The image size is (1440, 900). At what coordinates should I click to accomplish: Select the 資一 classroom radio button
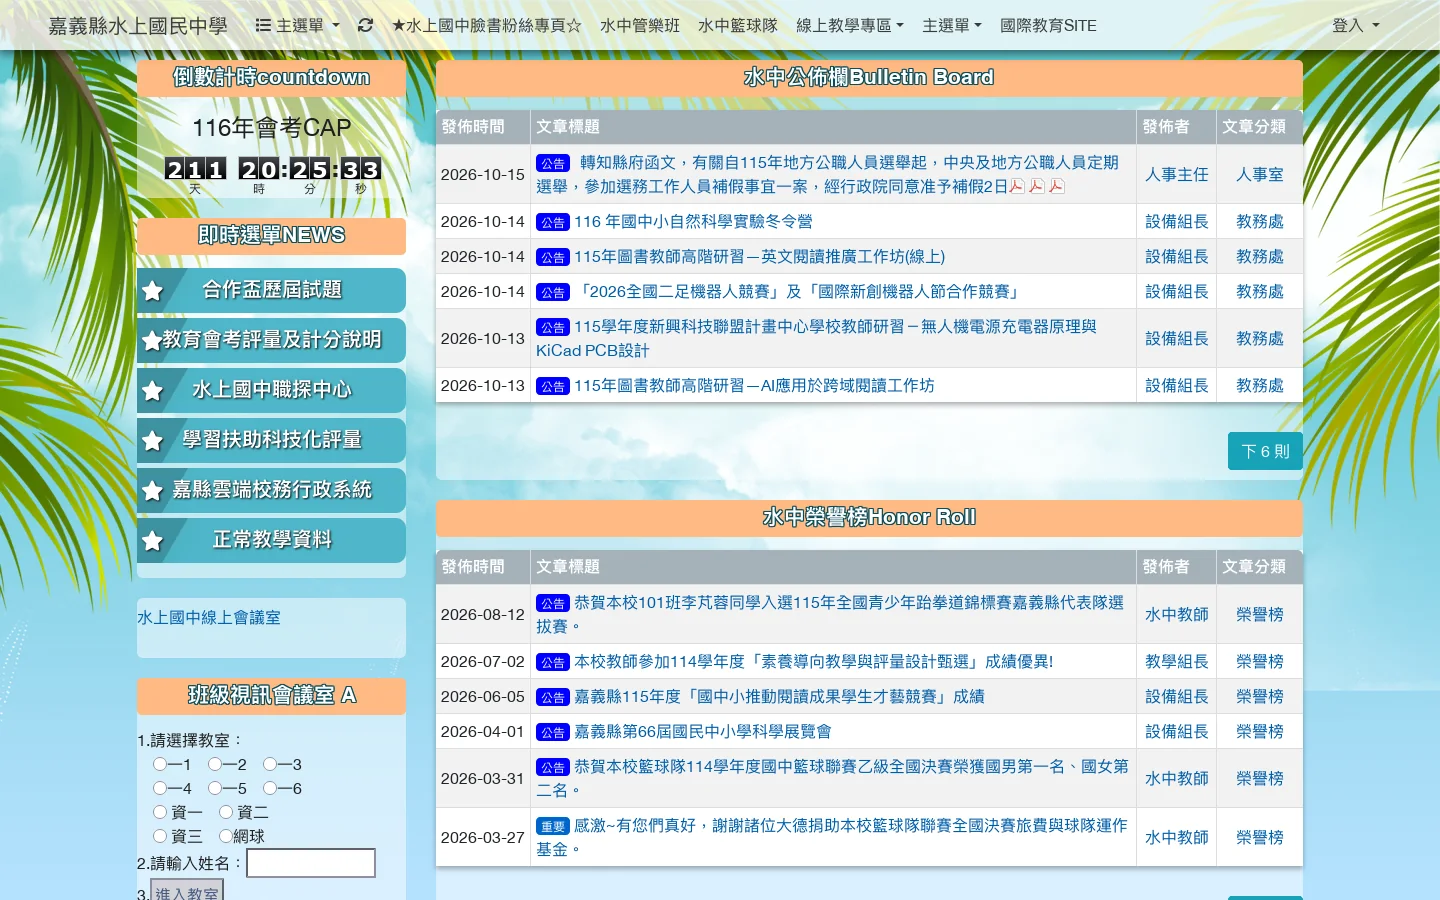[160, 812]
